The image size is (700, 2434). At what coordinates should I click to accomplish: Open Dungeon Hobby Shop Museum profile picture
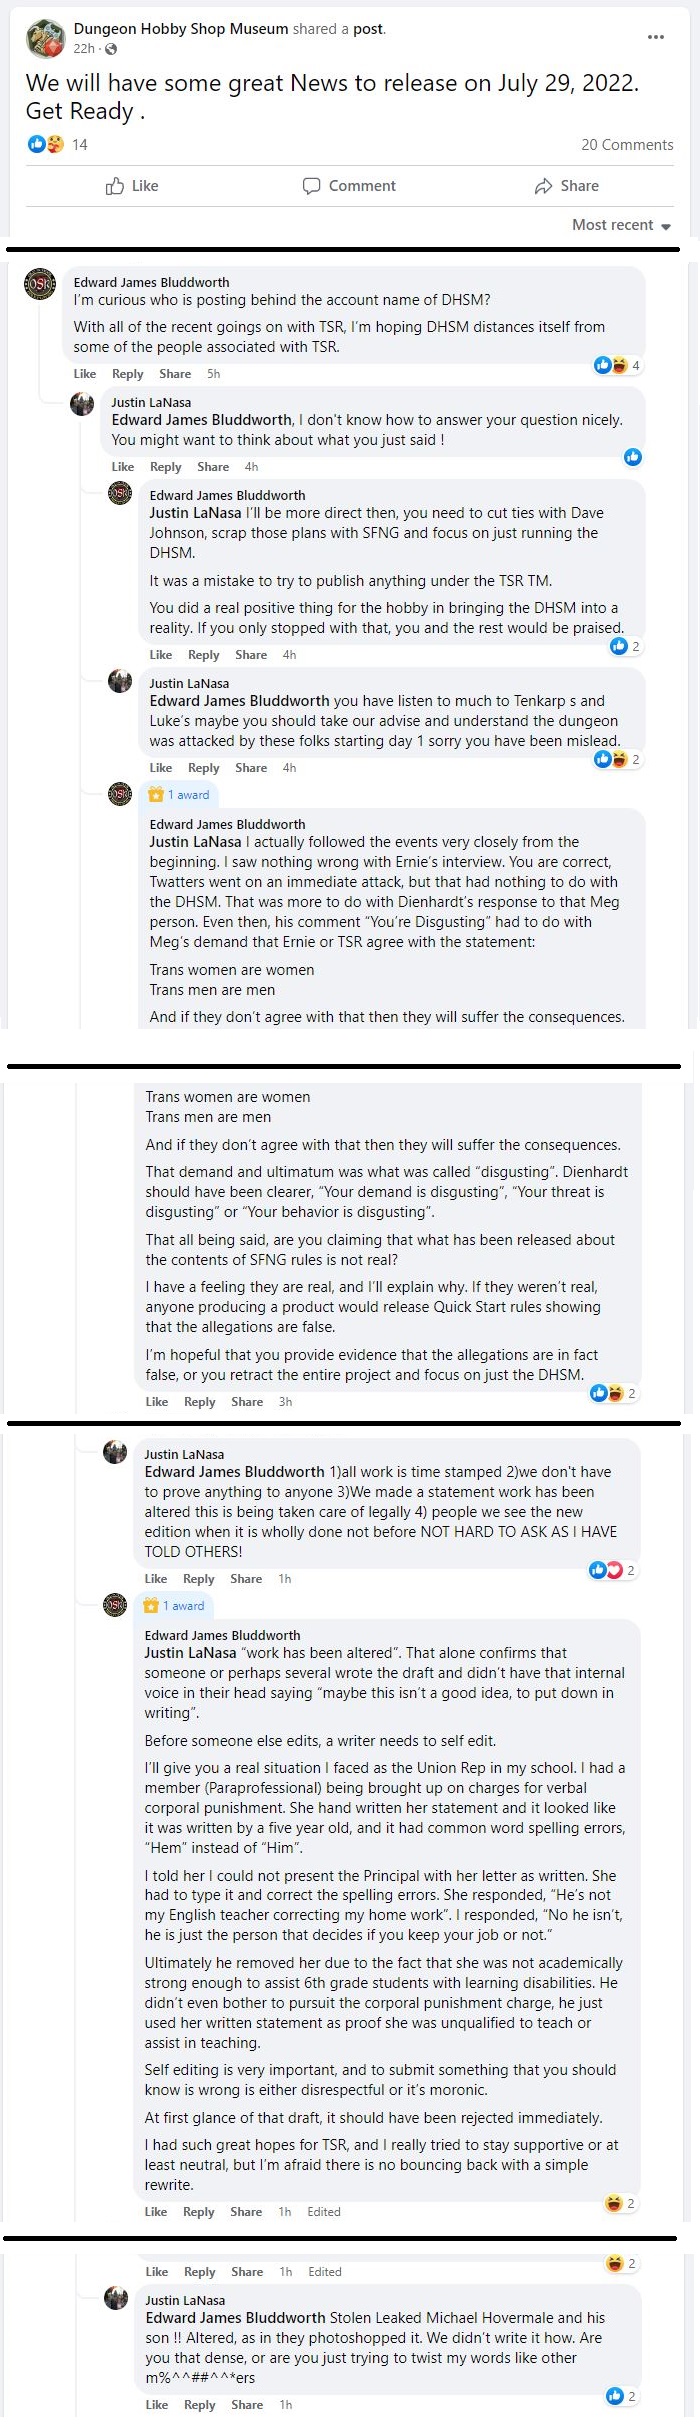(x=45, y=38)
